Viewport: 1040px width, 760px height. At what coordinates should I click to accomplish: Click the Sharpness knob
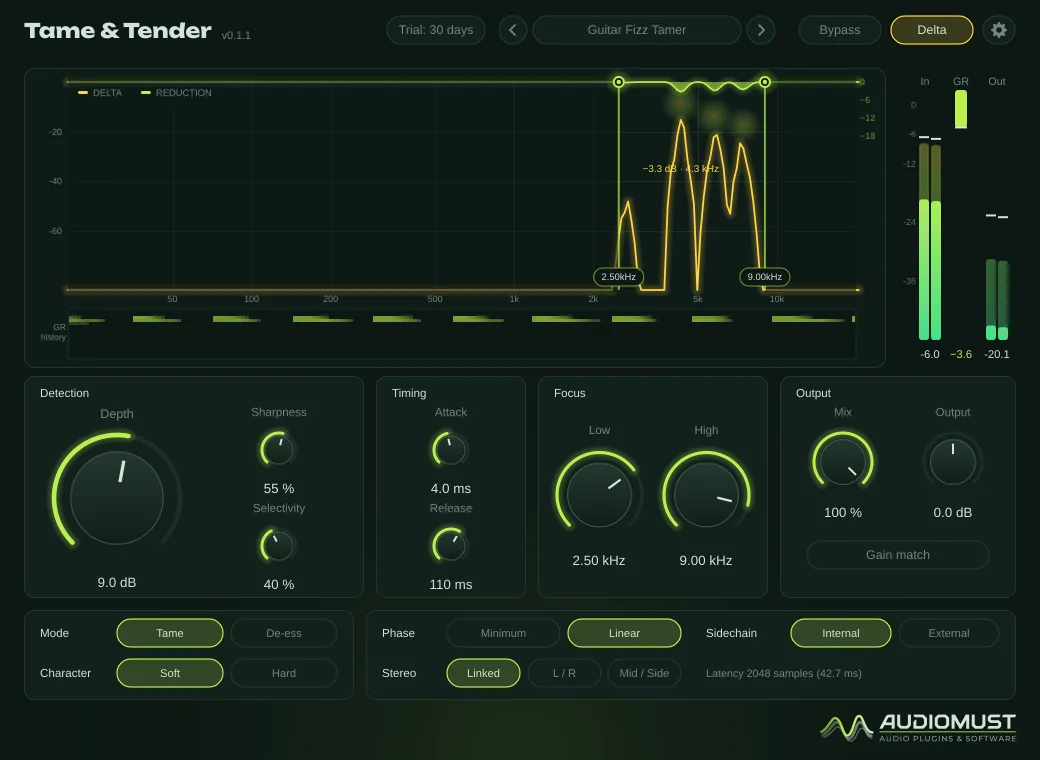[x=278, y=450]
